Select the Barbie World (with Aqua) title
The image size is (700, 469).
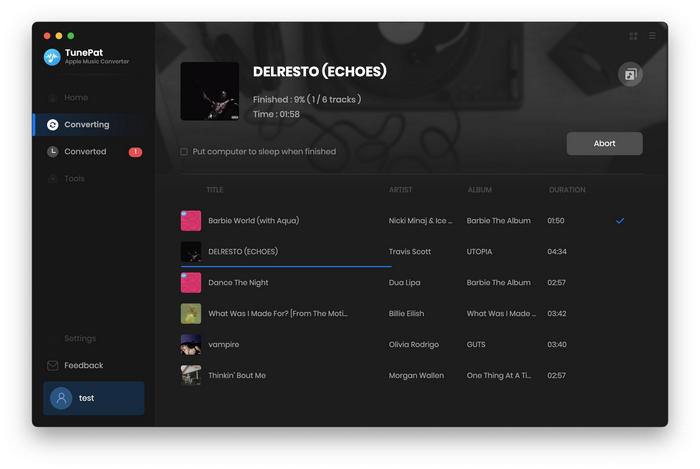254,221
